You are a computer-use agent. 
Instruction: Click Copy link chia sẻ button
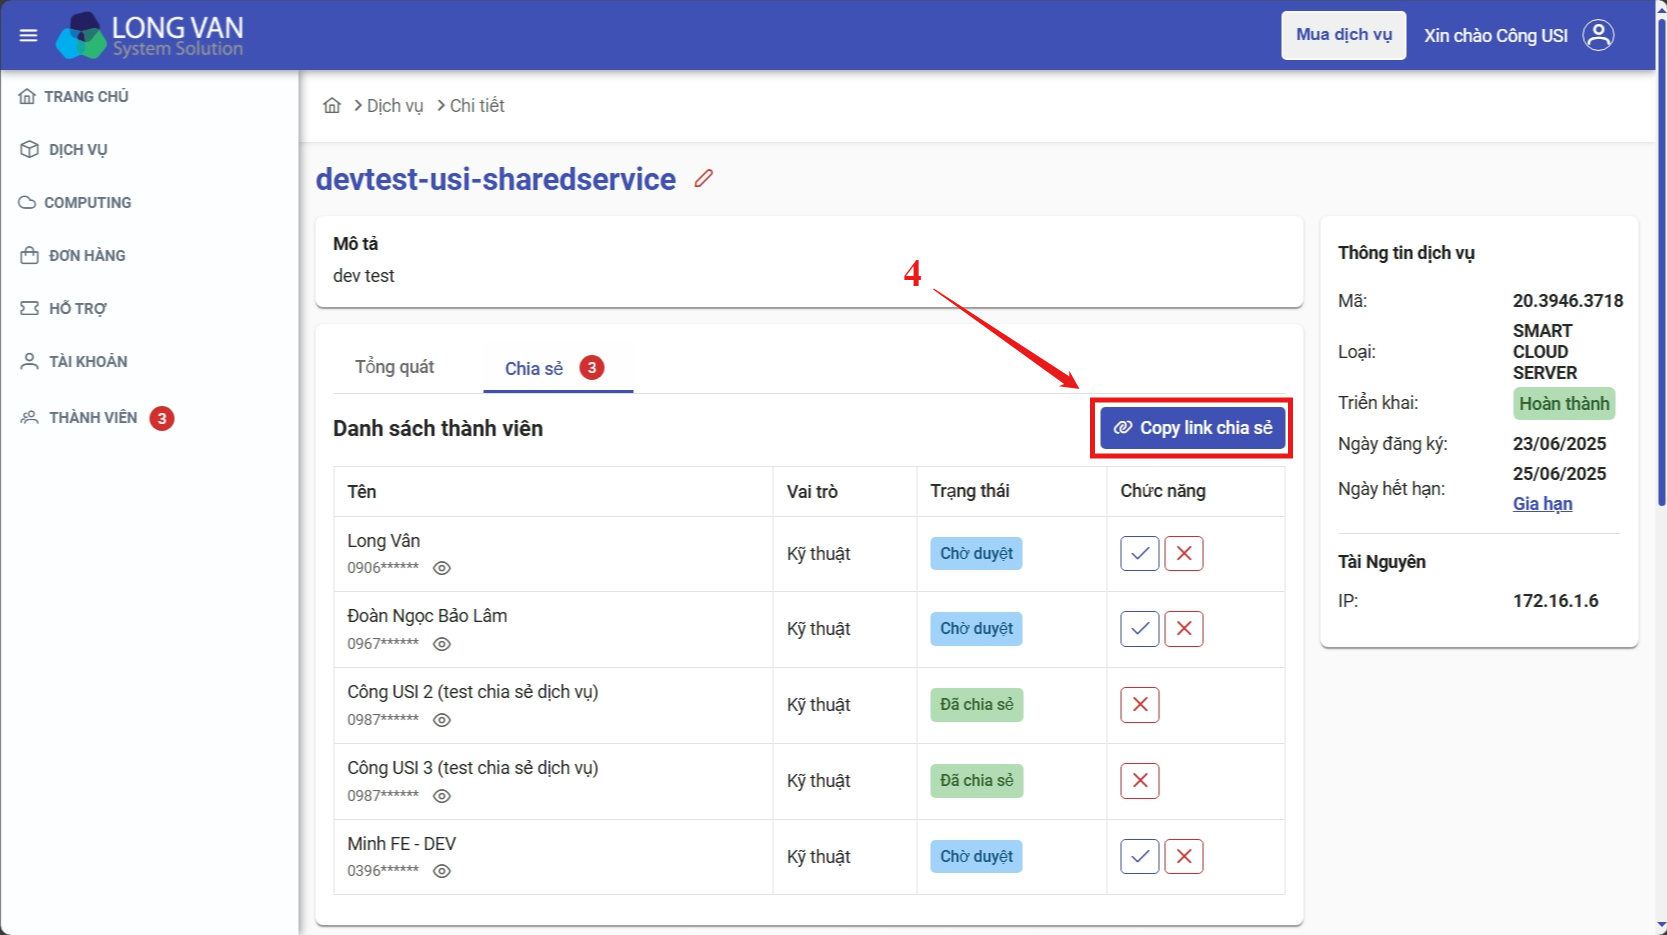point(1193,428)
